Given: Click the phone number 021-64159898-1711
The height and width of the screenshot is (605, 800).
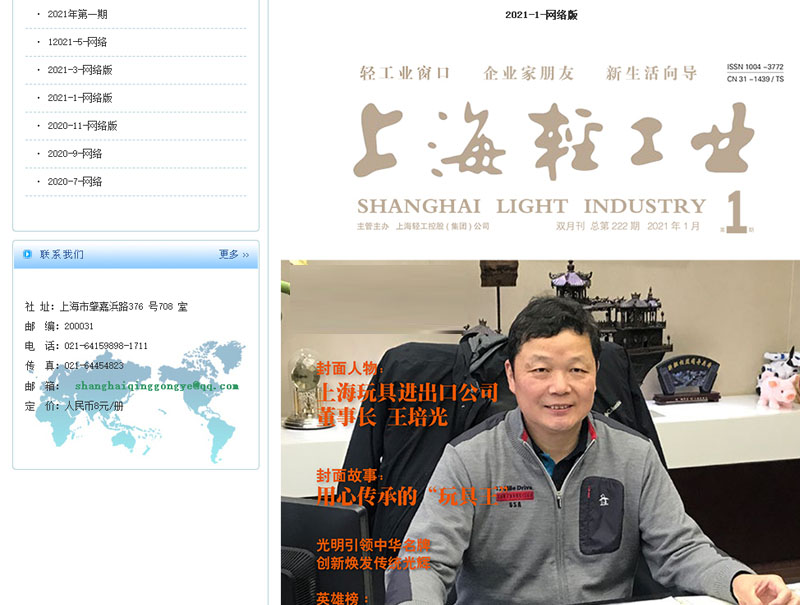Looking at the screenshot, I should point(106,346).
